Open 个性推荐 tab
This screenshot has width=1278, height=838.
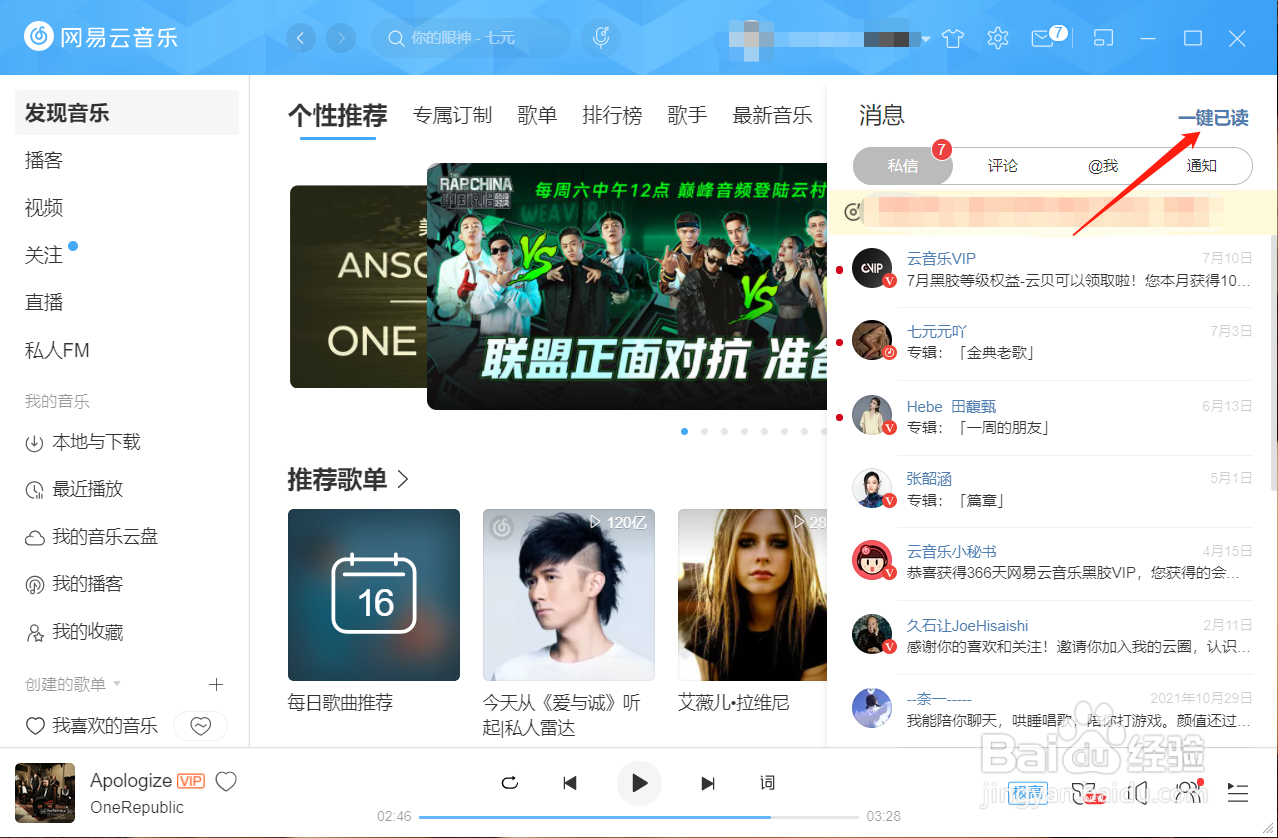(337, 115)
